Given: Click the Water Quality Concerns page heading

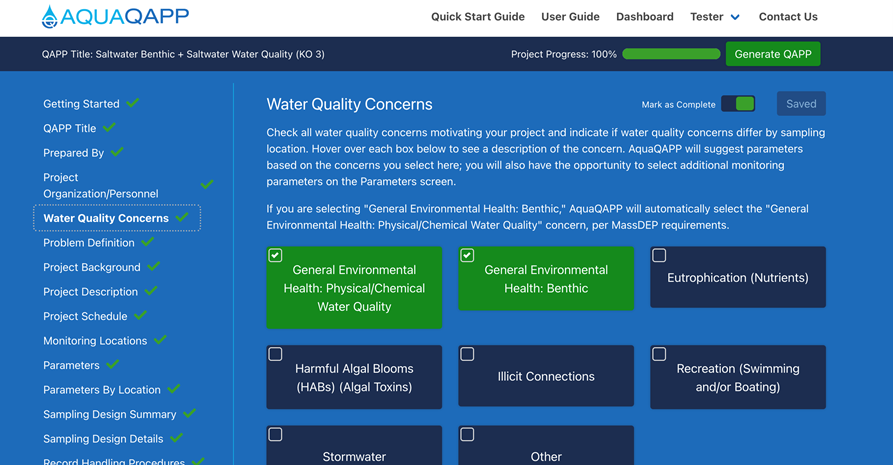Looking at the screenshot, I should (350, 104).
